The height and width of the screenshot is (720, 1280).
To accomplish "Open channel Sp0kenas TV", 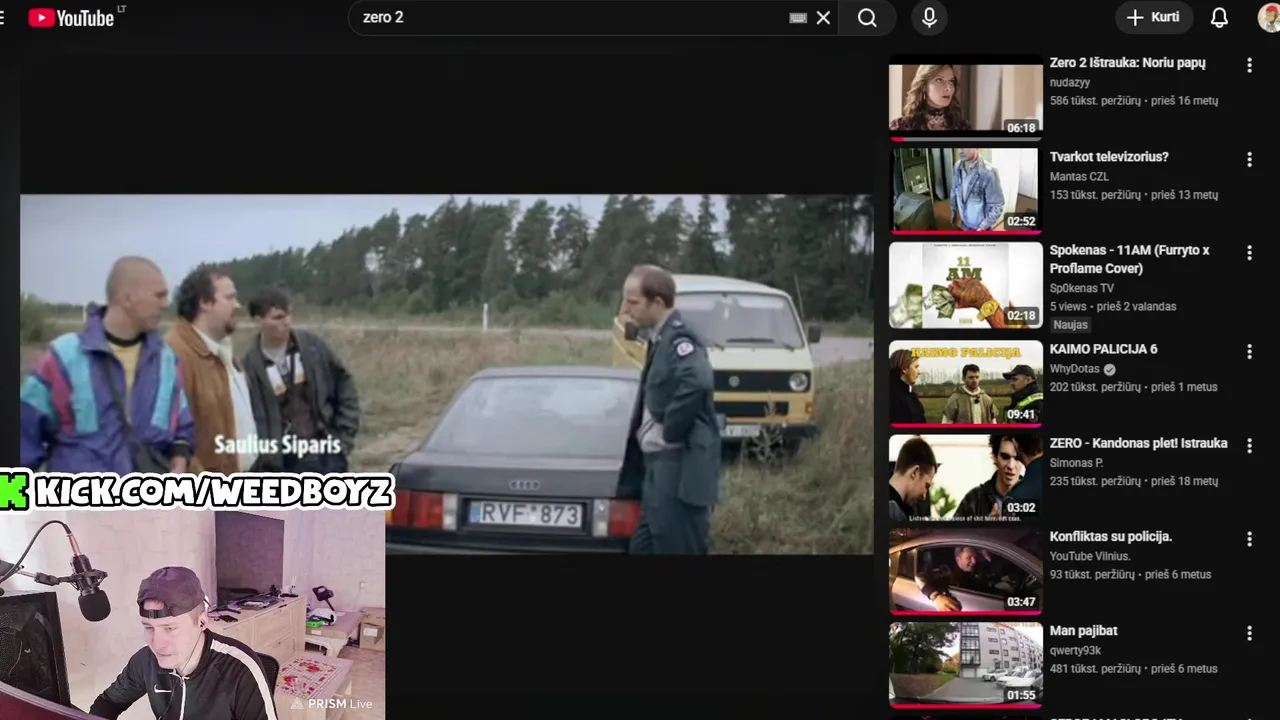I will click(1082, 288).
